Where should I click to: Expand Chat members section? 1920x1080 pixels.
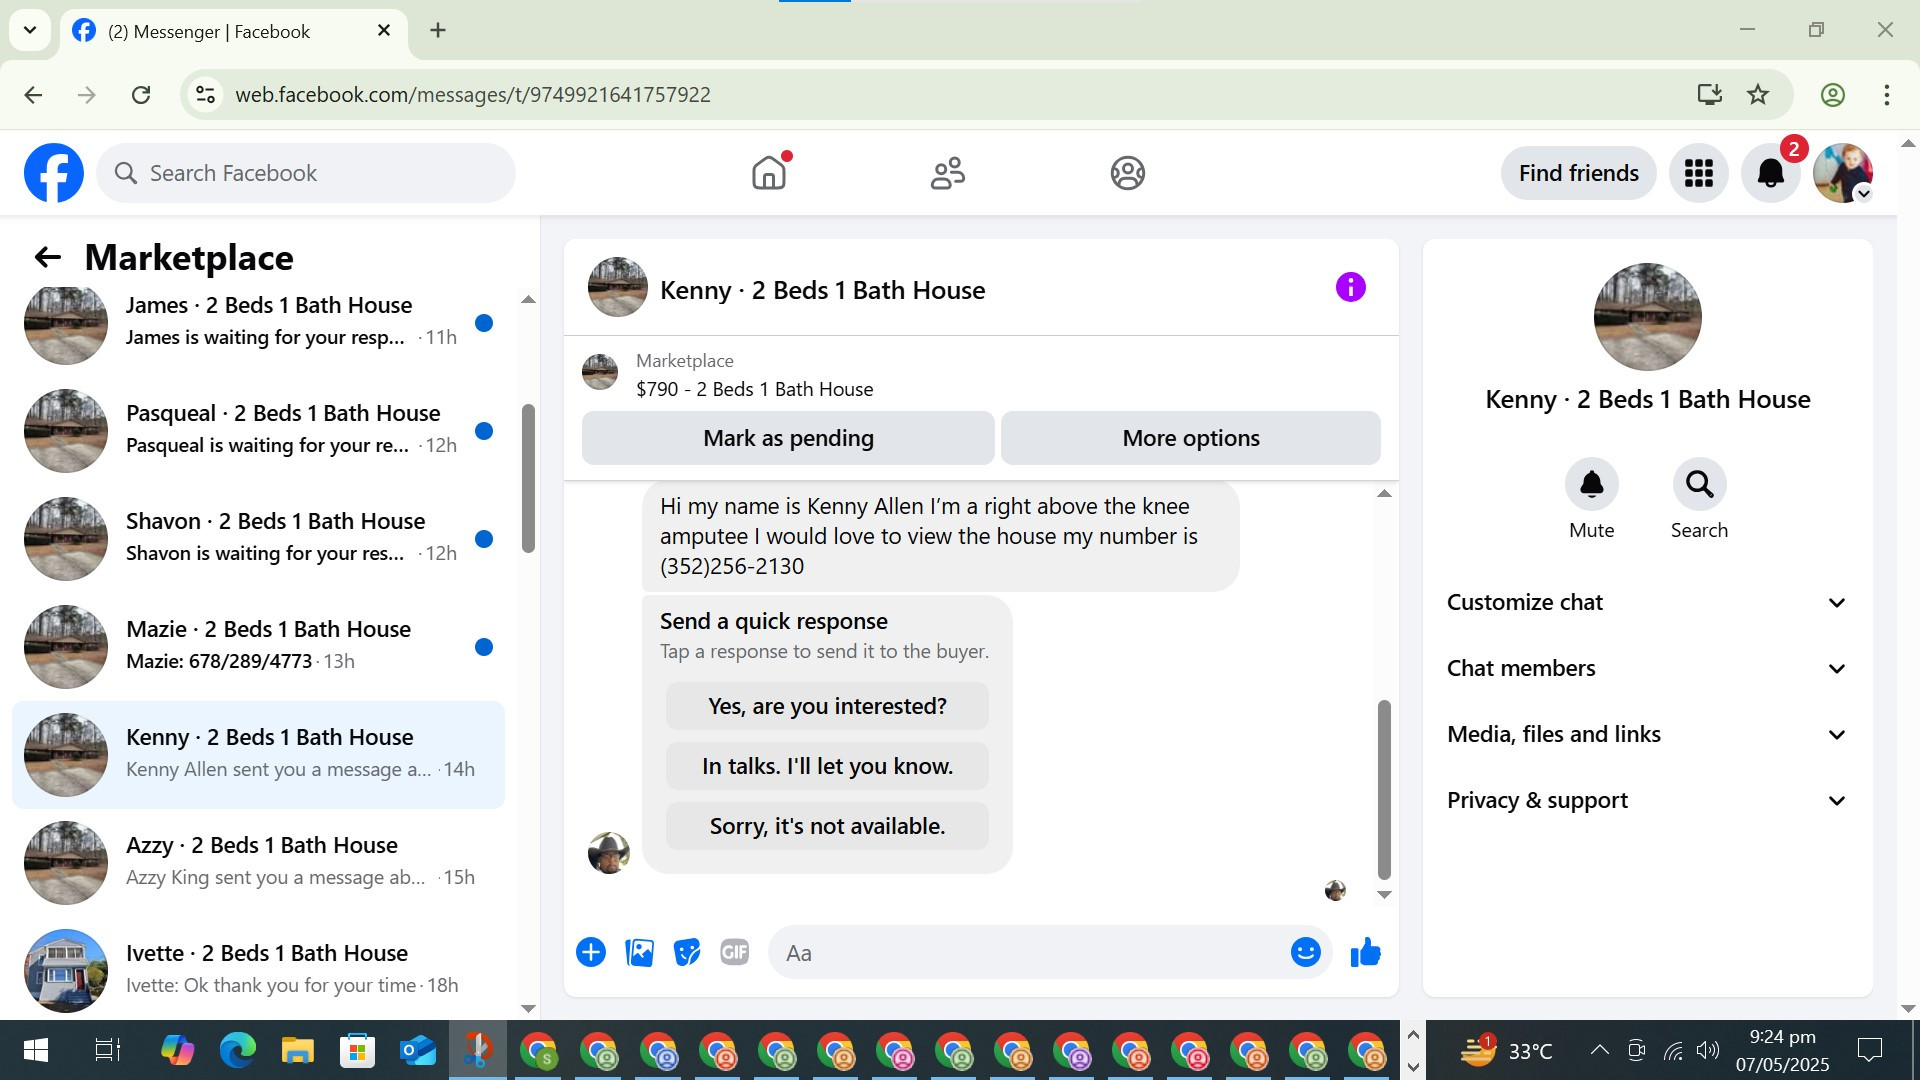tap(1646, 668)
